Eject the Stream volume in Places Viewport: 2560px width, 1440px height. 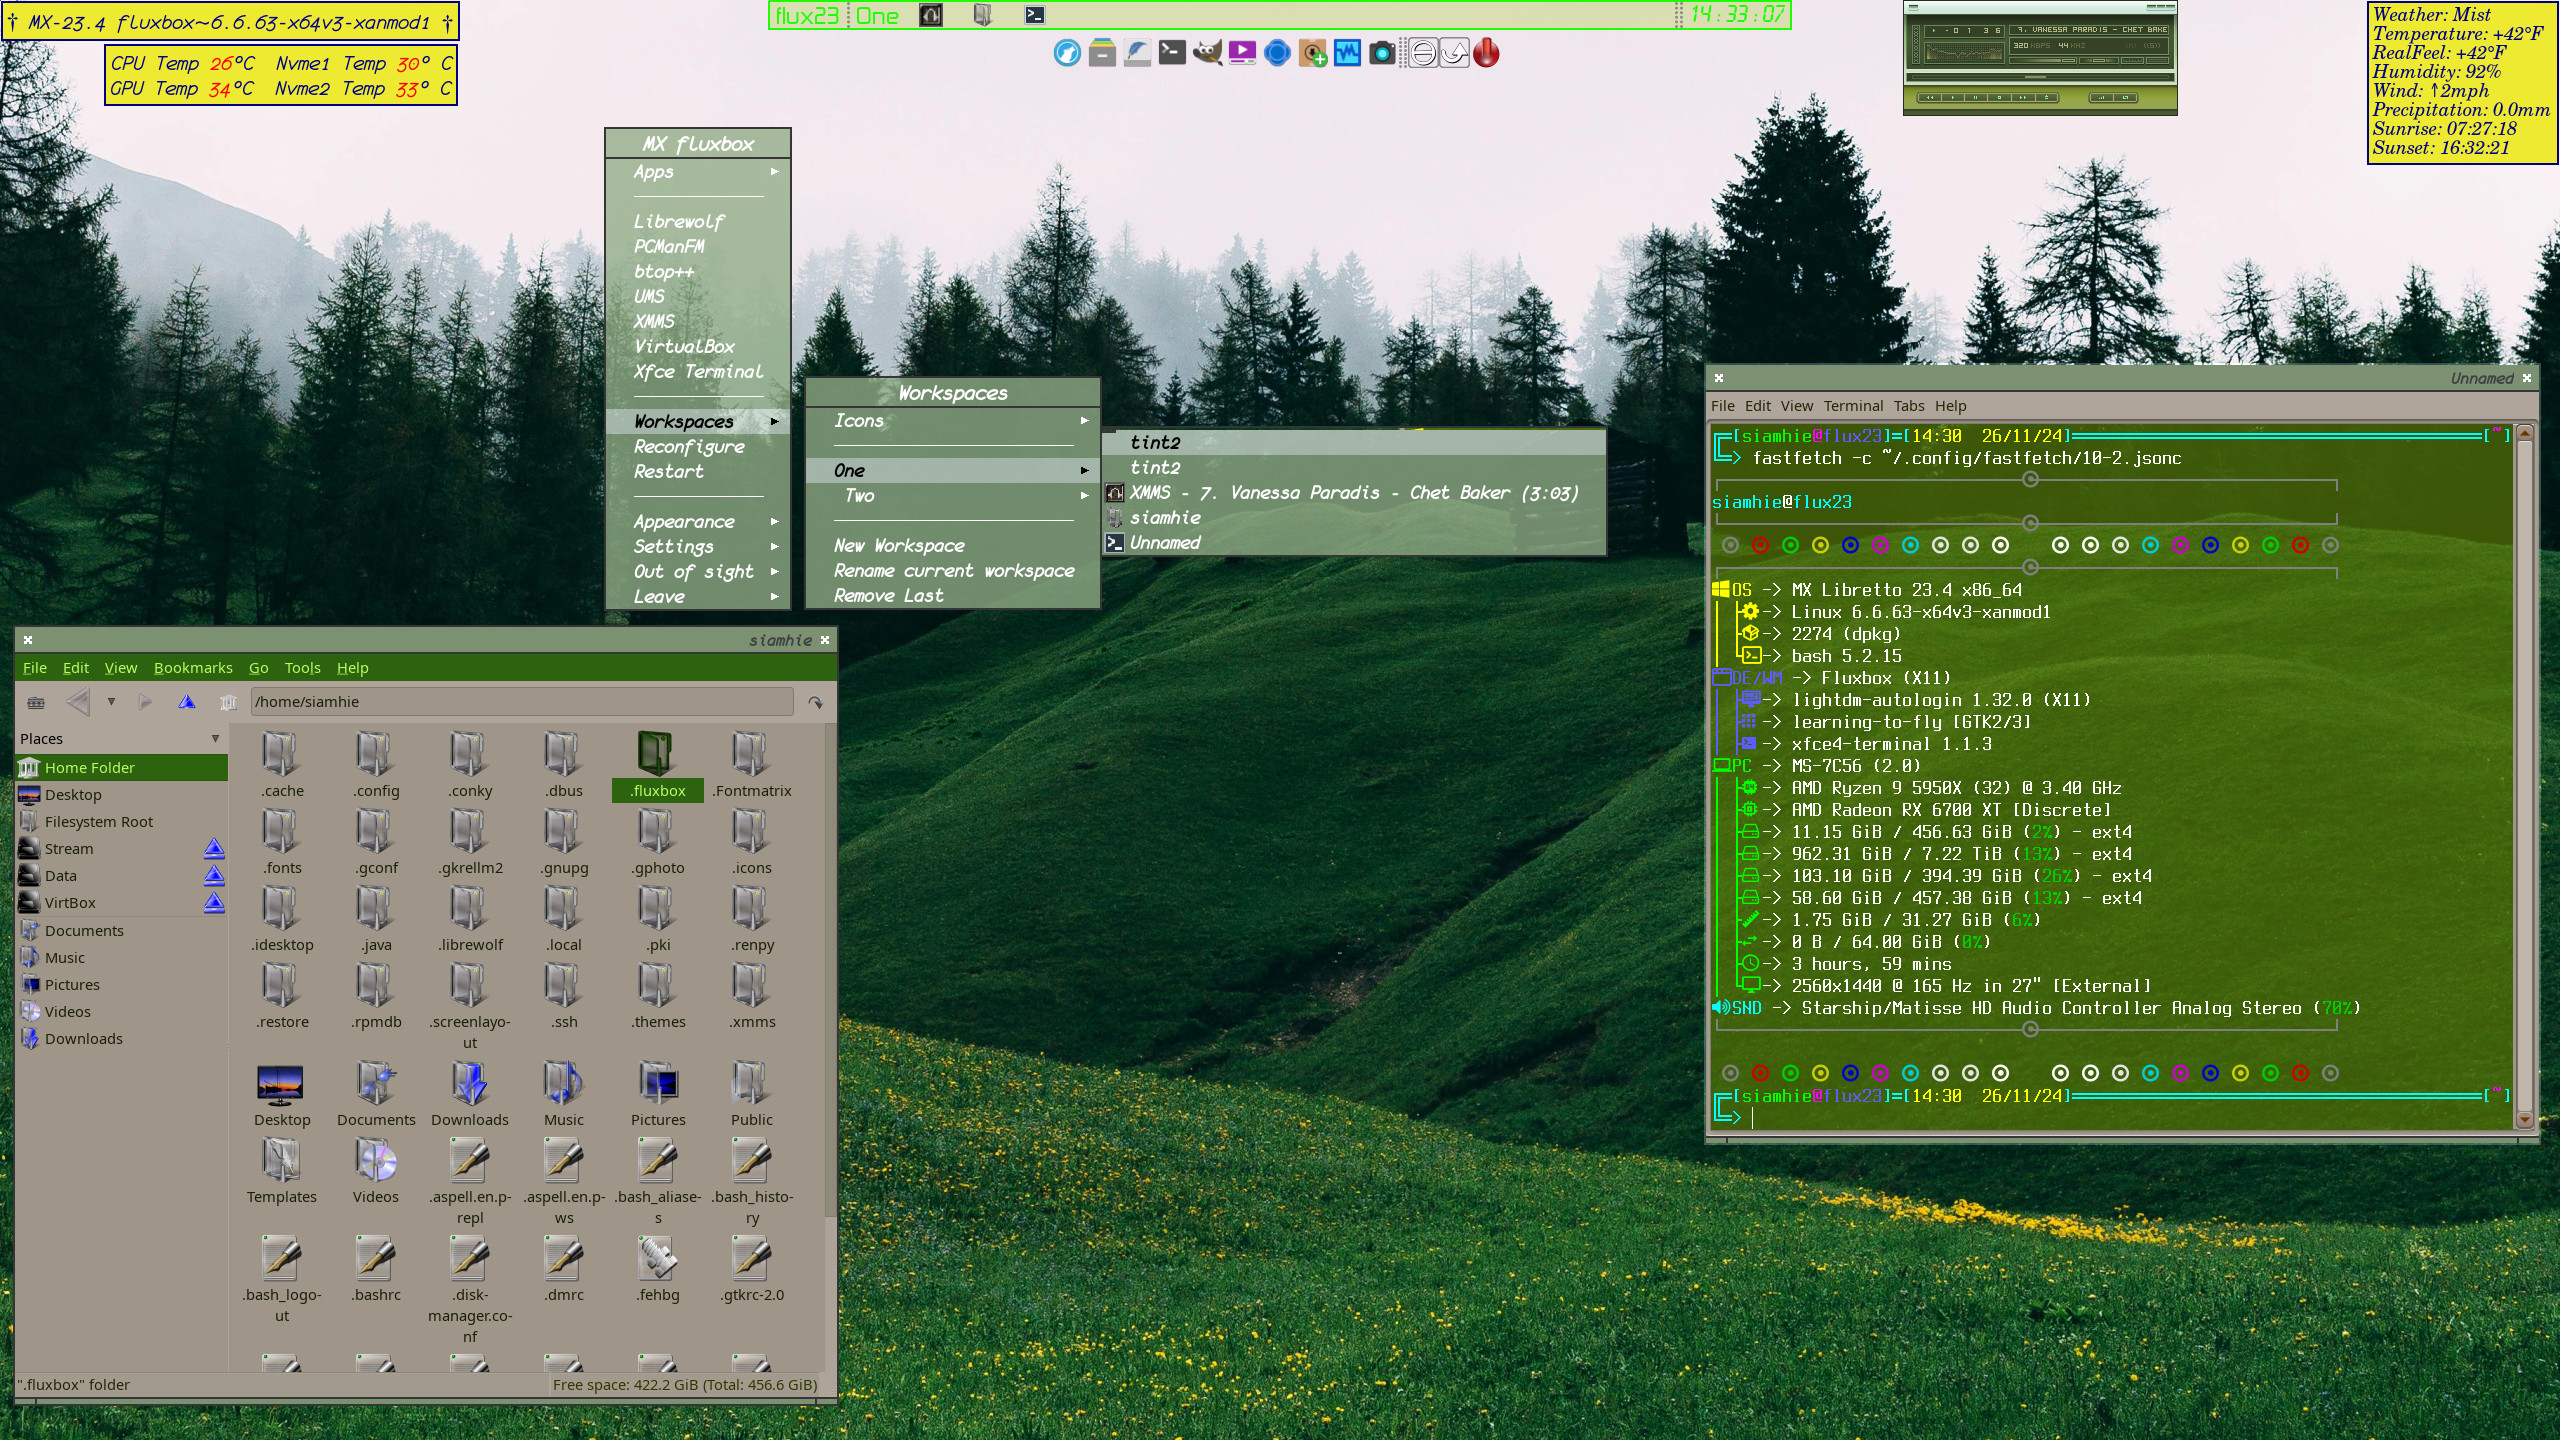(214, 849)
